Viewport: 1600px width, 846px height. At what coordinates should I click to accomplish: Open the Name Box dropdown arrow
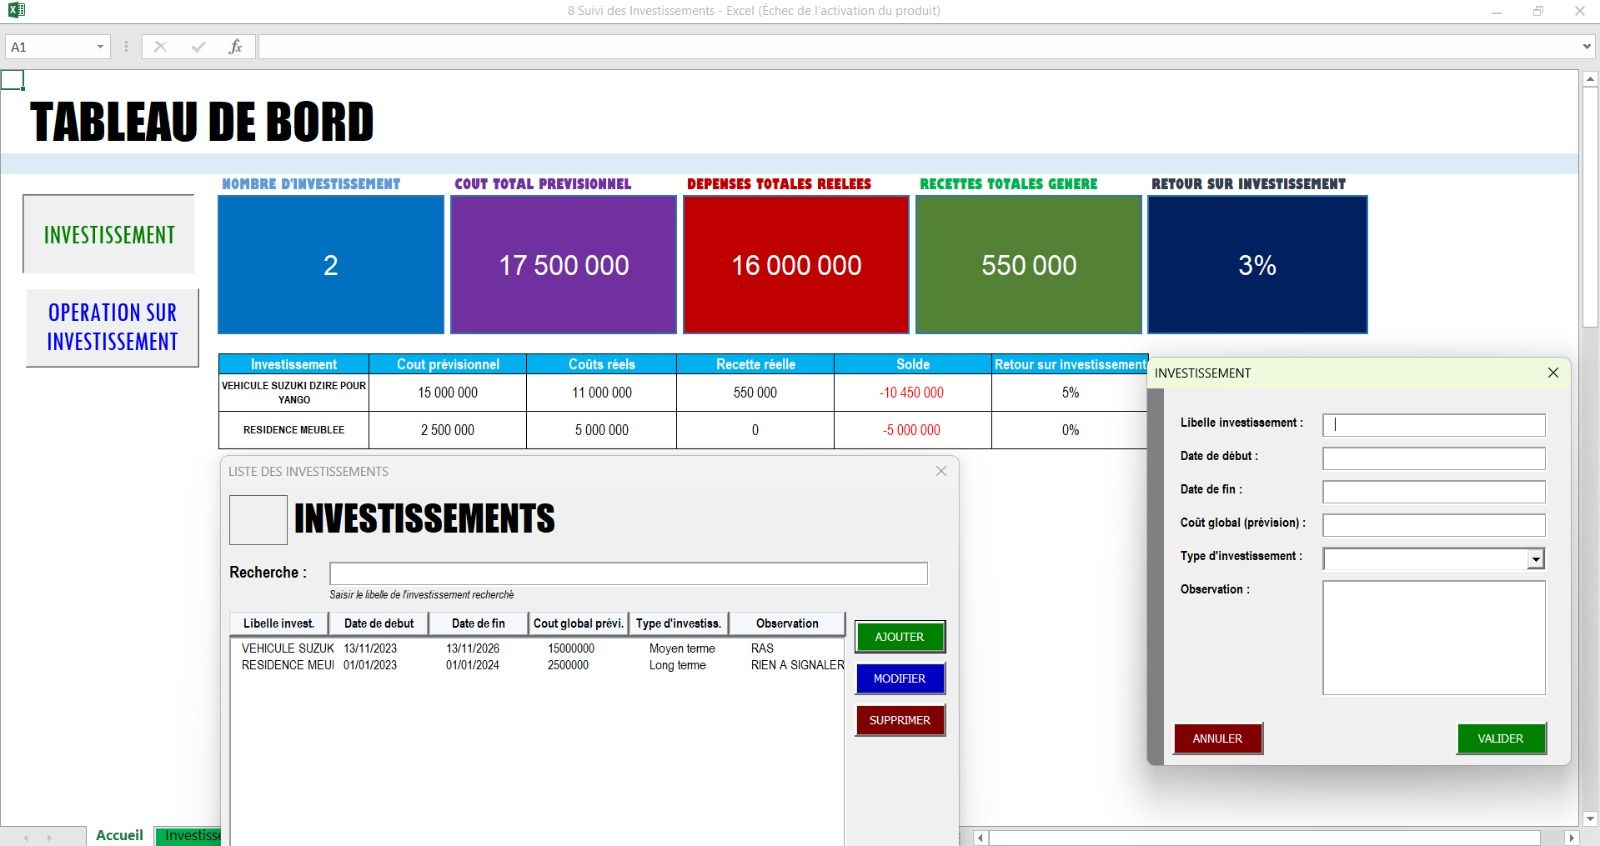point(100,47)
